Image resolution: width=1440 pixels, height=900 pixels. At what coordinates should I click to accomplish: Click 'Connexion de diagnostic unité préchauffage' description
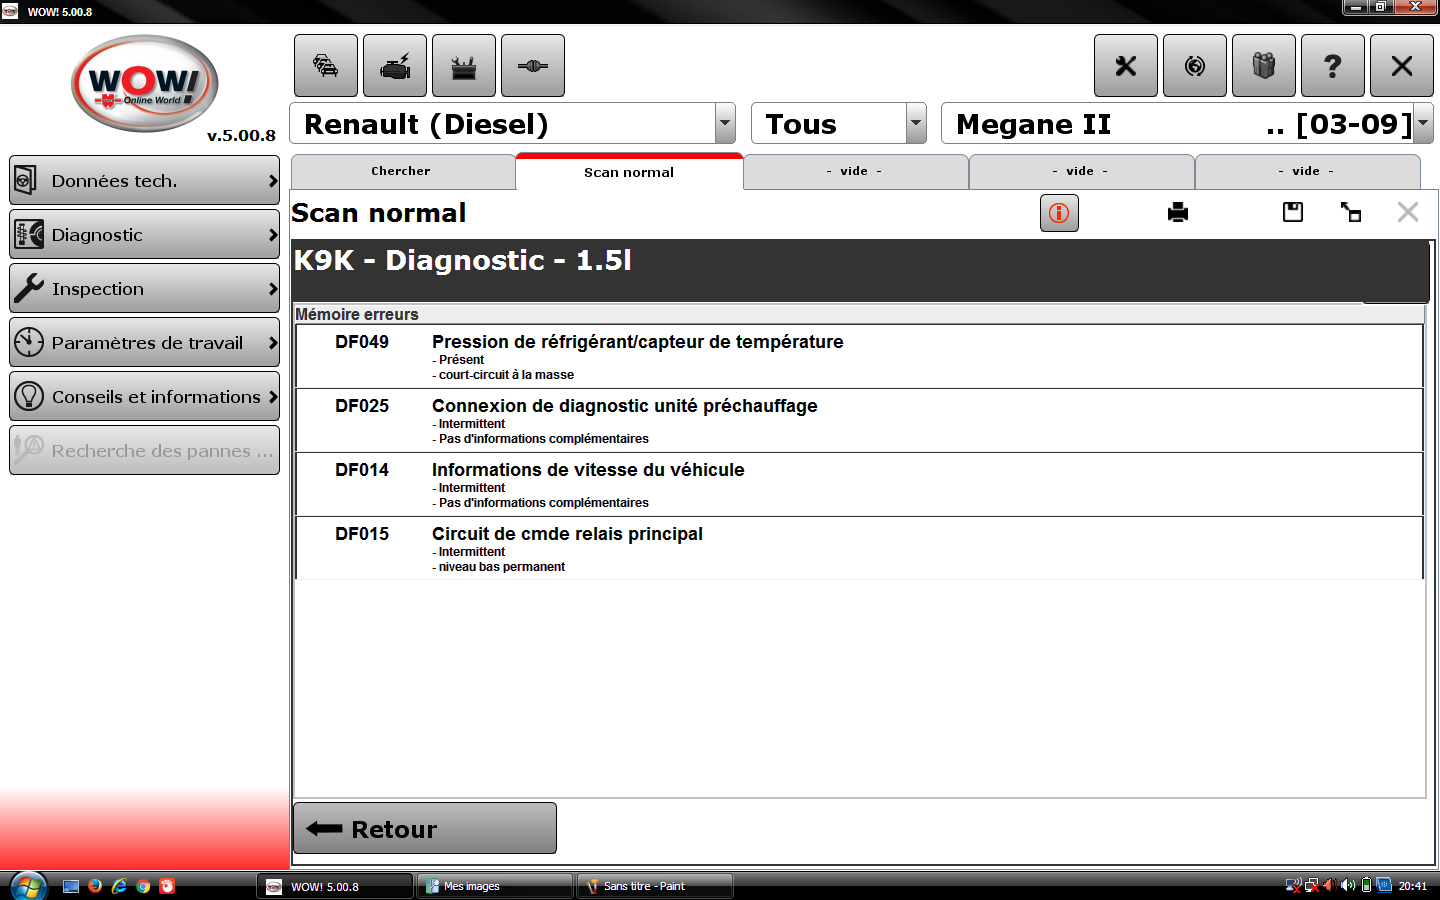tap(625, 406)
